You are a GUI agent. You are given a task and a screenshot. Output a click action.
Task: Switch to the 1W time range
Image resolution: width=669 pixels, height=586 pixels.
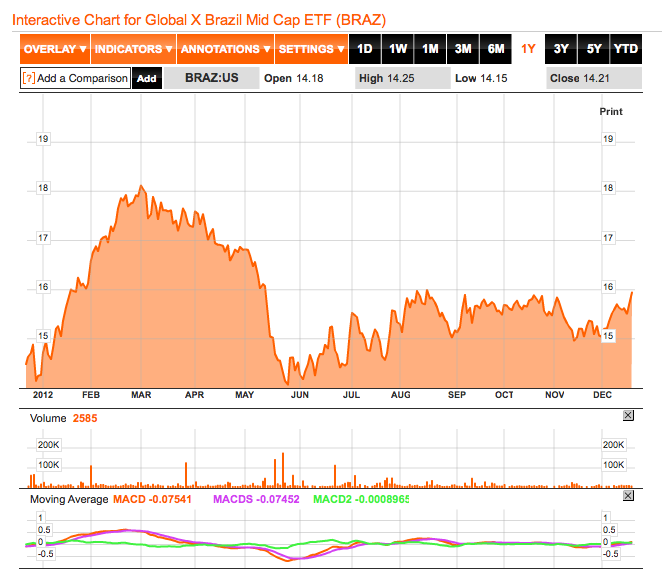pos(398,49)
